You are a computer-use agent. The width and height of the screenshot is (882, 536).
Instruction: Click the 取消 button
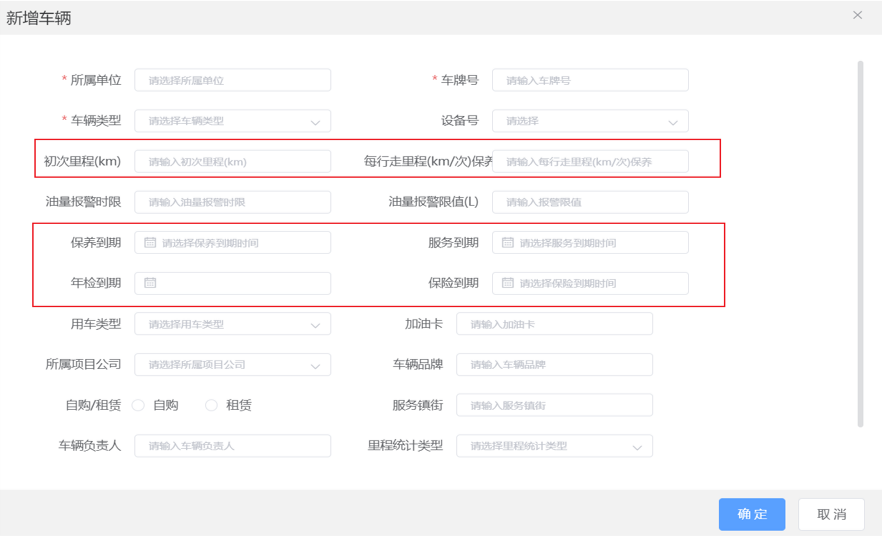[x=831, y=514]
